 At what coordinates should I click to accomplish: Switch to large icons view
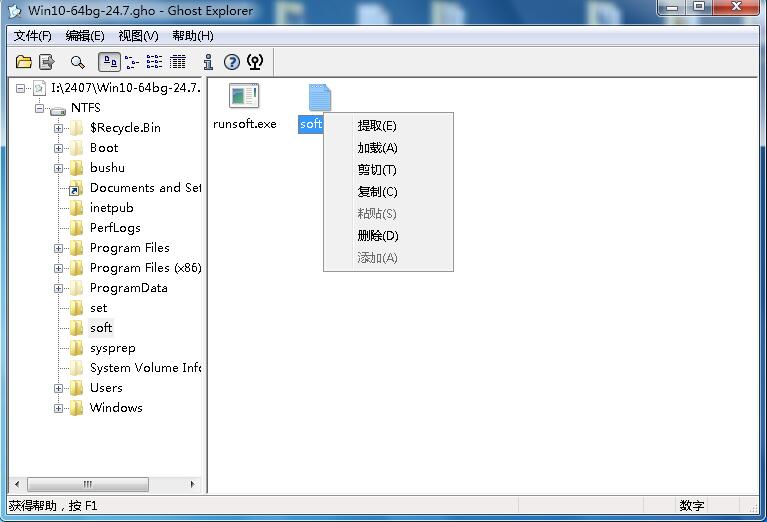110,62
